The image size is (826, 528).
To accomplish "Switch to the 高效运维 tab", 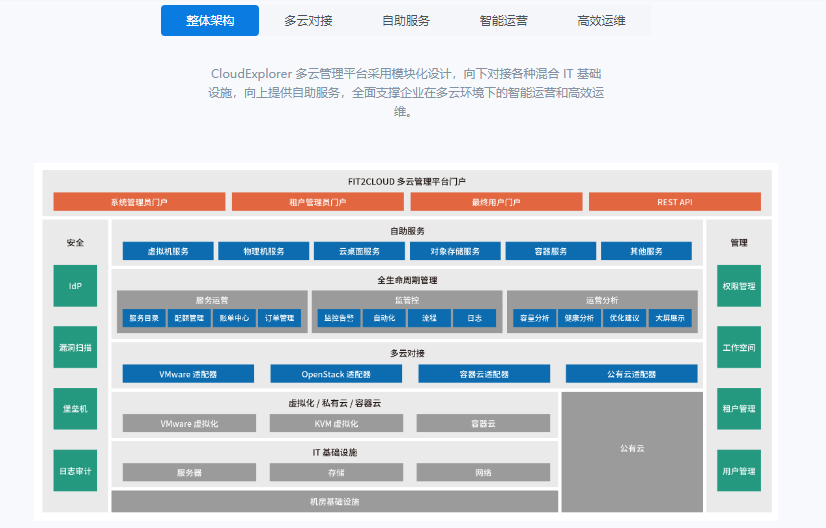I will pos(602,21).
